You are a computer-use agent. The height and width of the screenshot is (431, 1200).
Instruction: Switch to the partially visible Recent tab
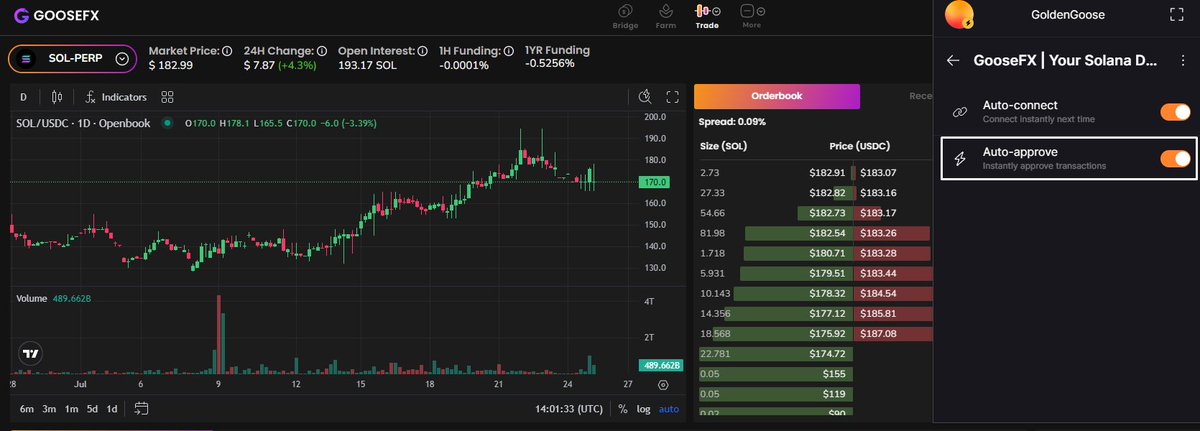click(920, 96)
